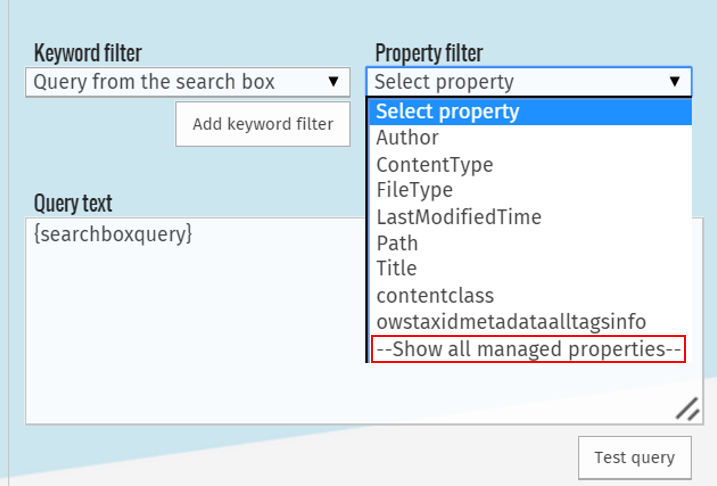
Task: Click the {searchboxquery} text in Query text
Action: [x=113, y=234]
